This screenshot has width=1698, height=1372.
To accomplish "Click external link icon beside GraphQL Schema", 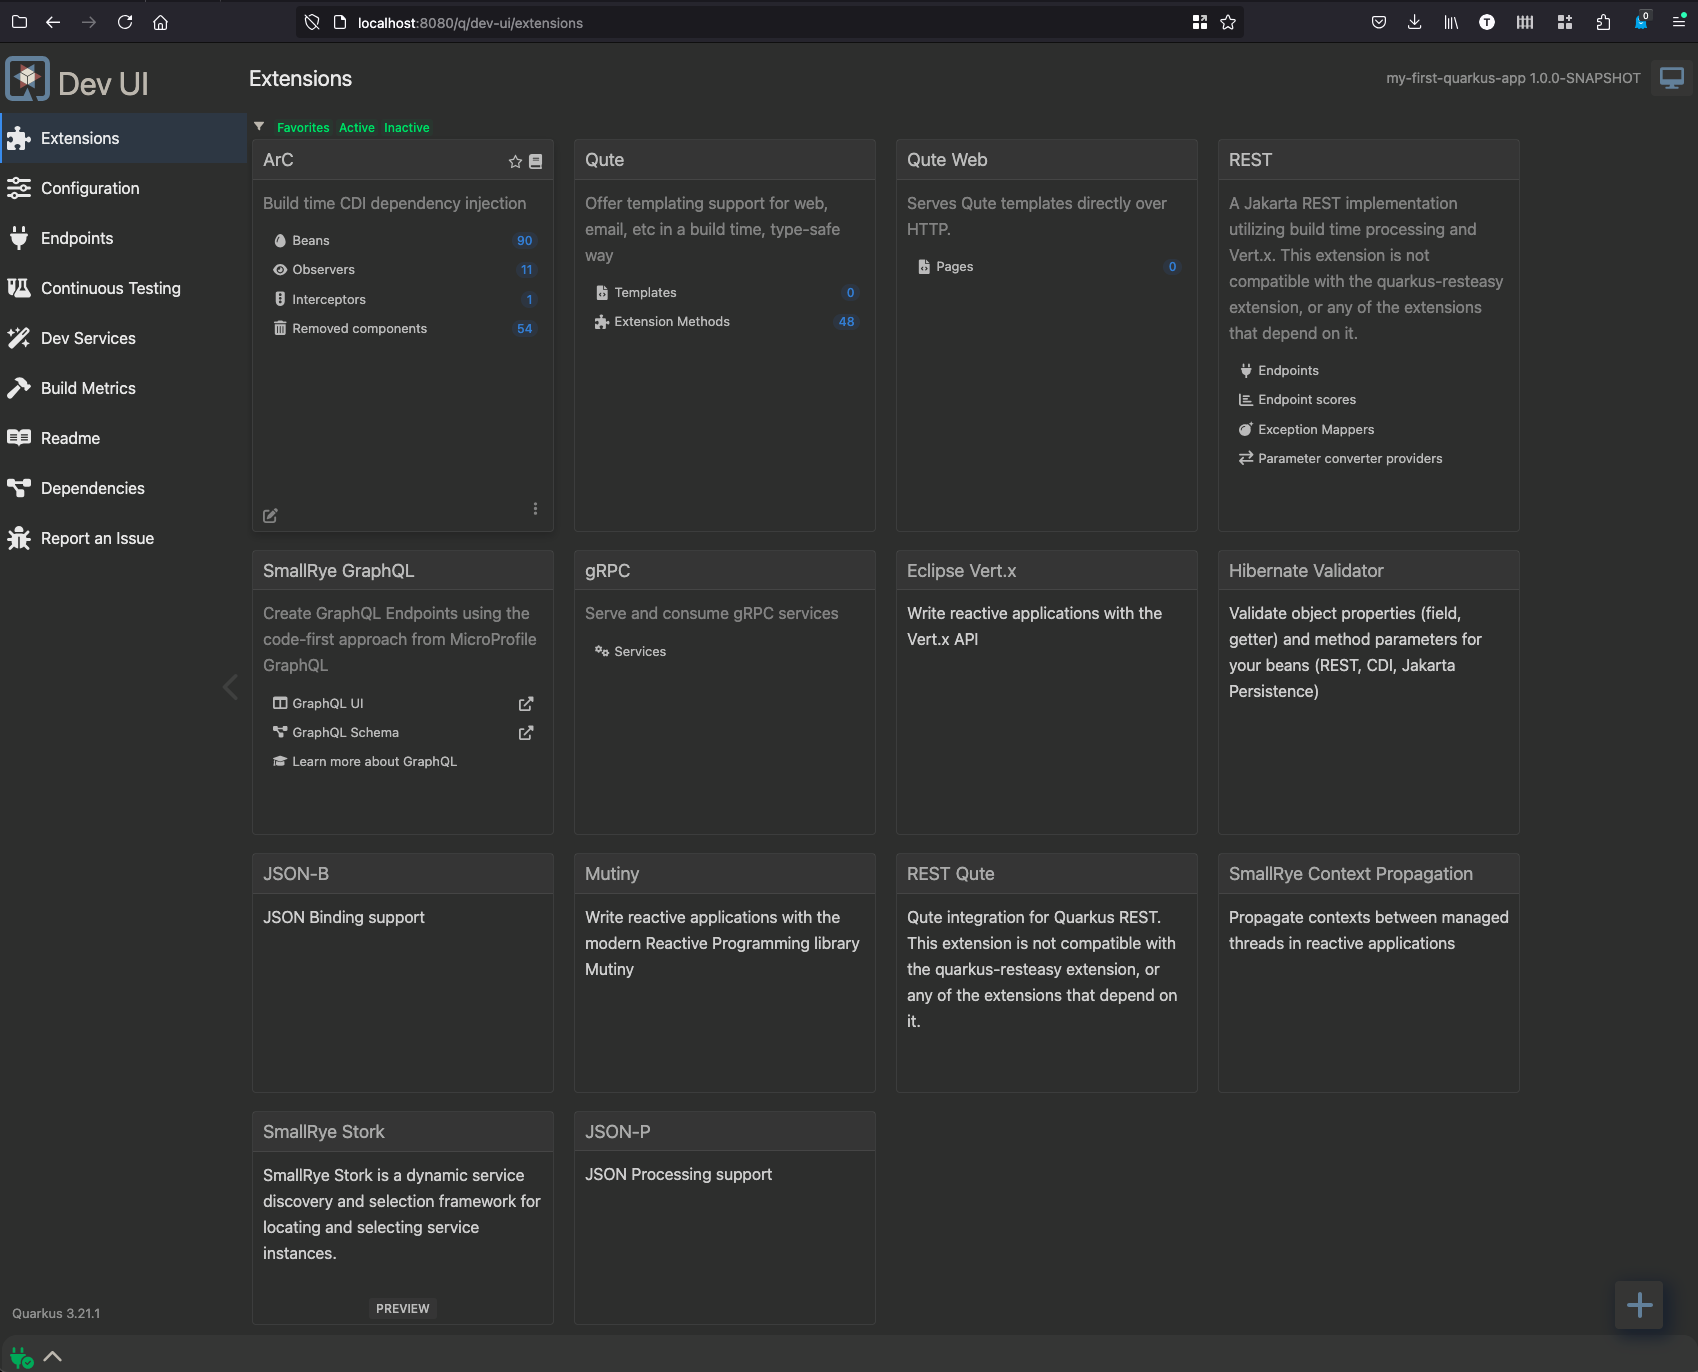I will [526, 733].
